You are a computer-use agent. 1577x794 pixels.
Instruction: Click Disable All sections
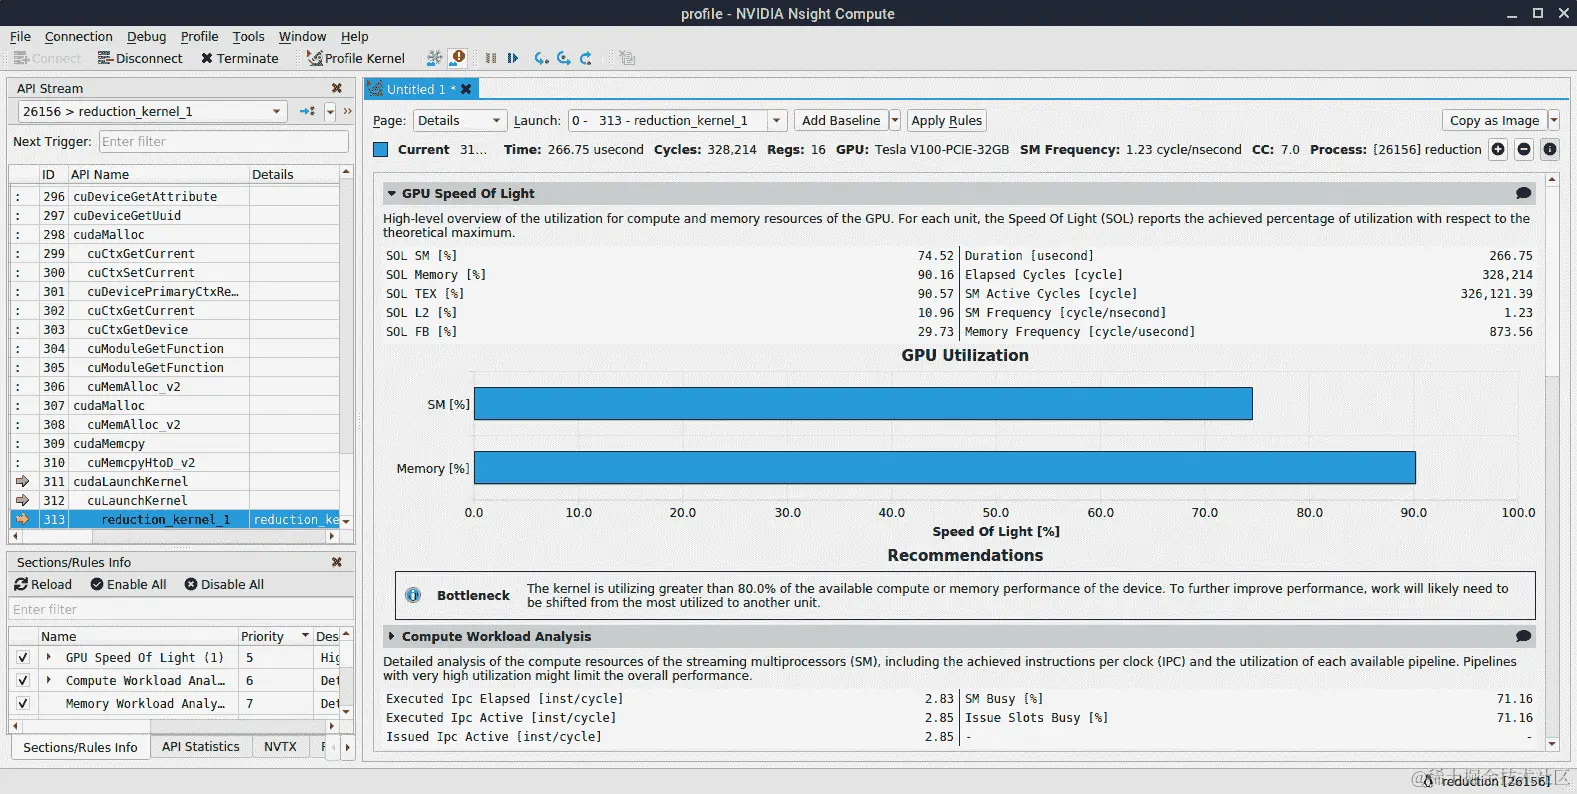tap(224, 584)
